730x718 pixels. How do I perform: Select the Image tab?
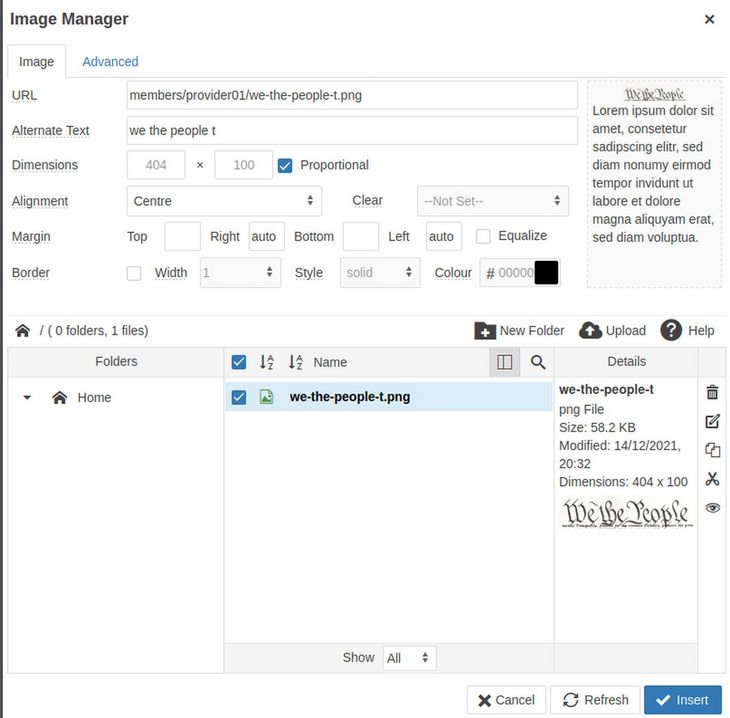coord(37,62)
